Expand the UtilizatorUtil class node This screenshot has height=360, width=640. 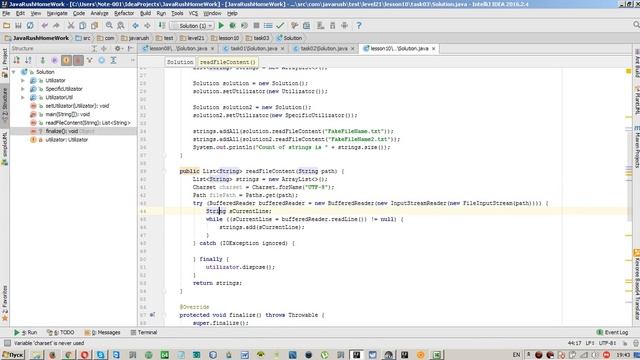pyautogui.click(x=23, y=98)
